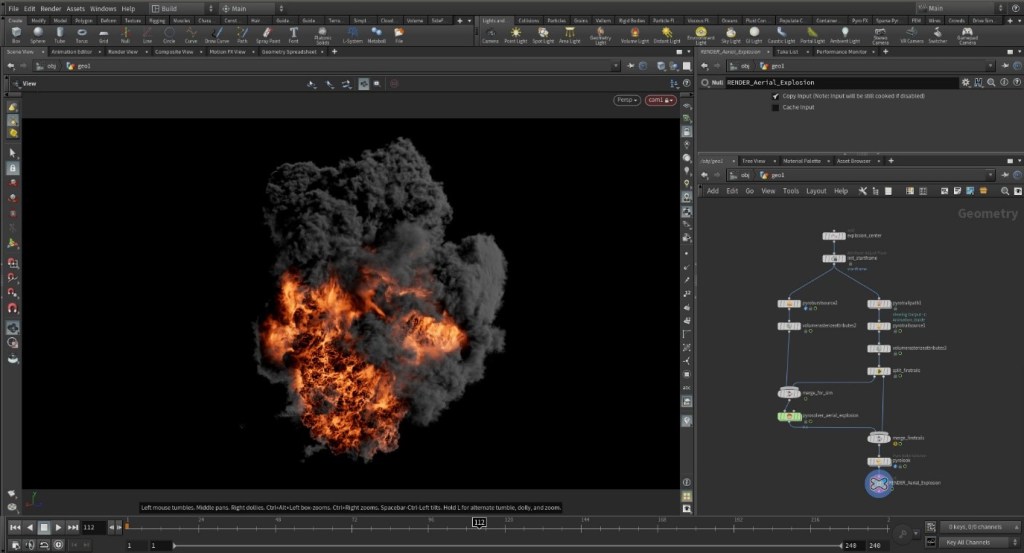Open the Layout menu in network editor
This screenshot has width=1024, height=553.
(x=816, y=190)
